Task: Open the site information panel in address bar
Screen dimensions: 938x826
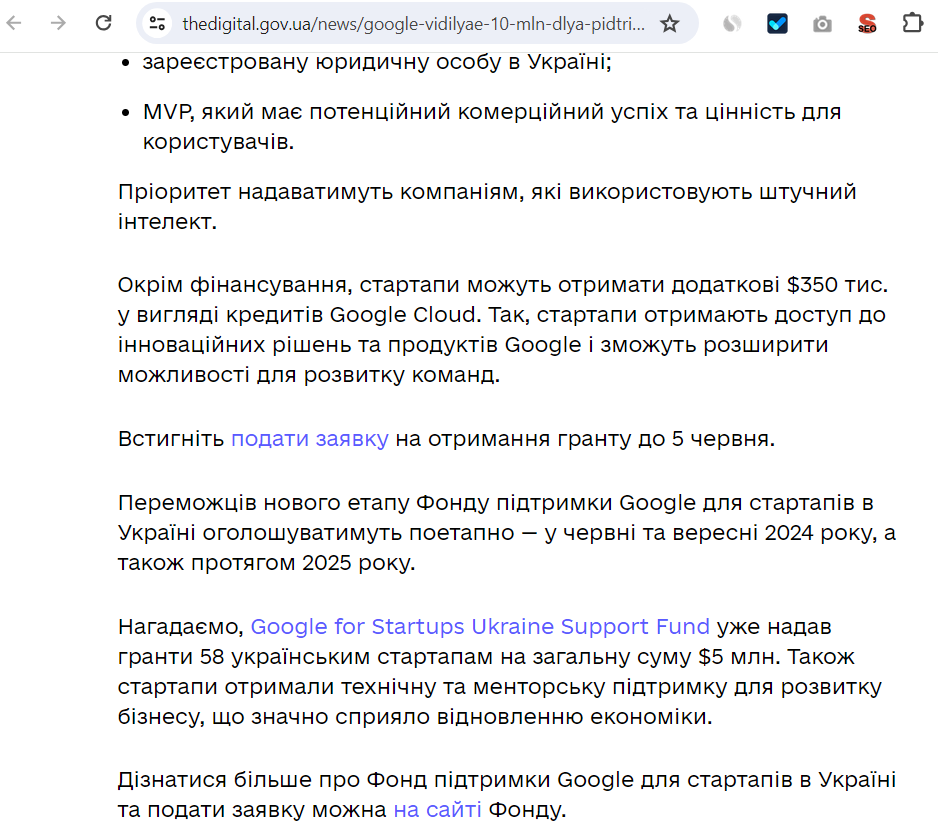Action: point(157,23)
